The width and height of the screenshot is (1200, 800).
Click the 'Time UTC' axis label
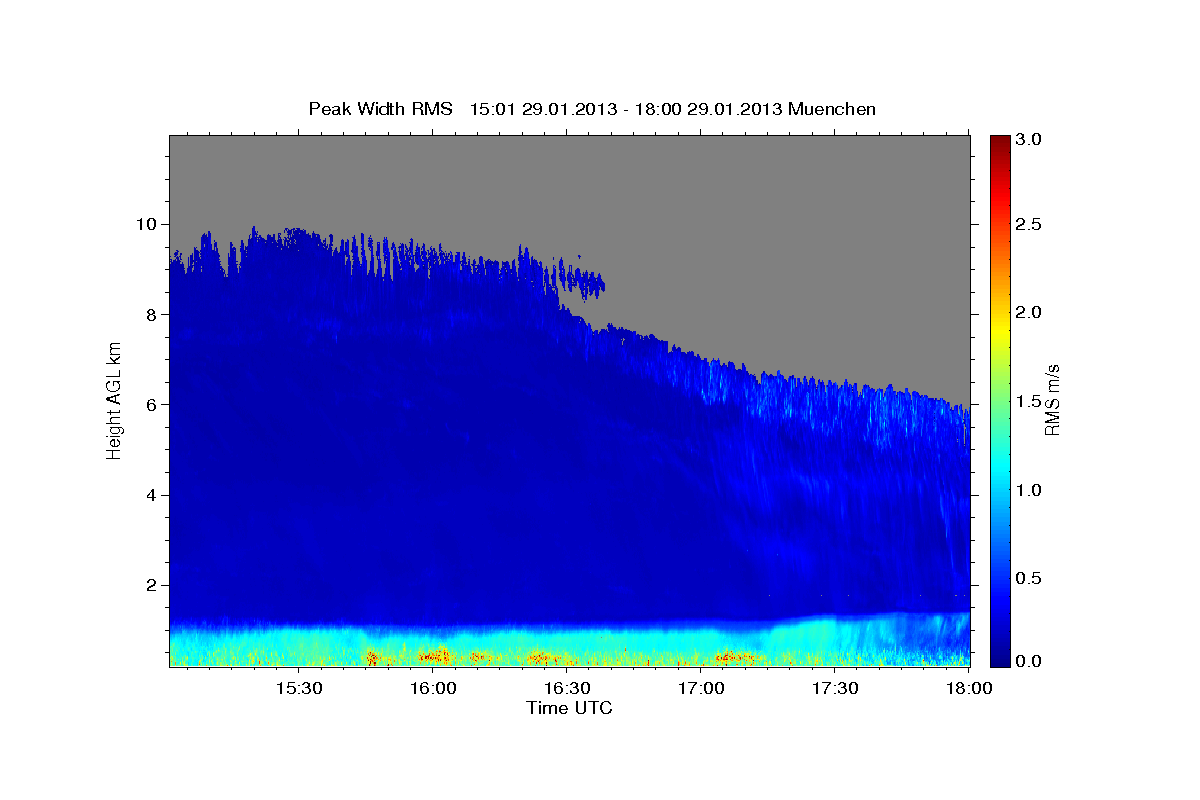click(x=569, y=708)
